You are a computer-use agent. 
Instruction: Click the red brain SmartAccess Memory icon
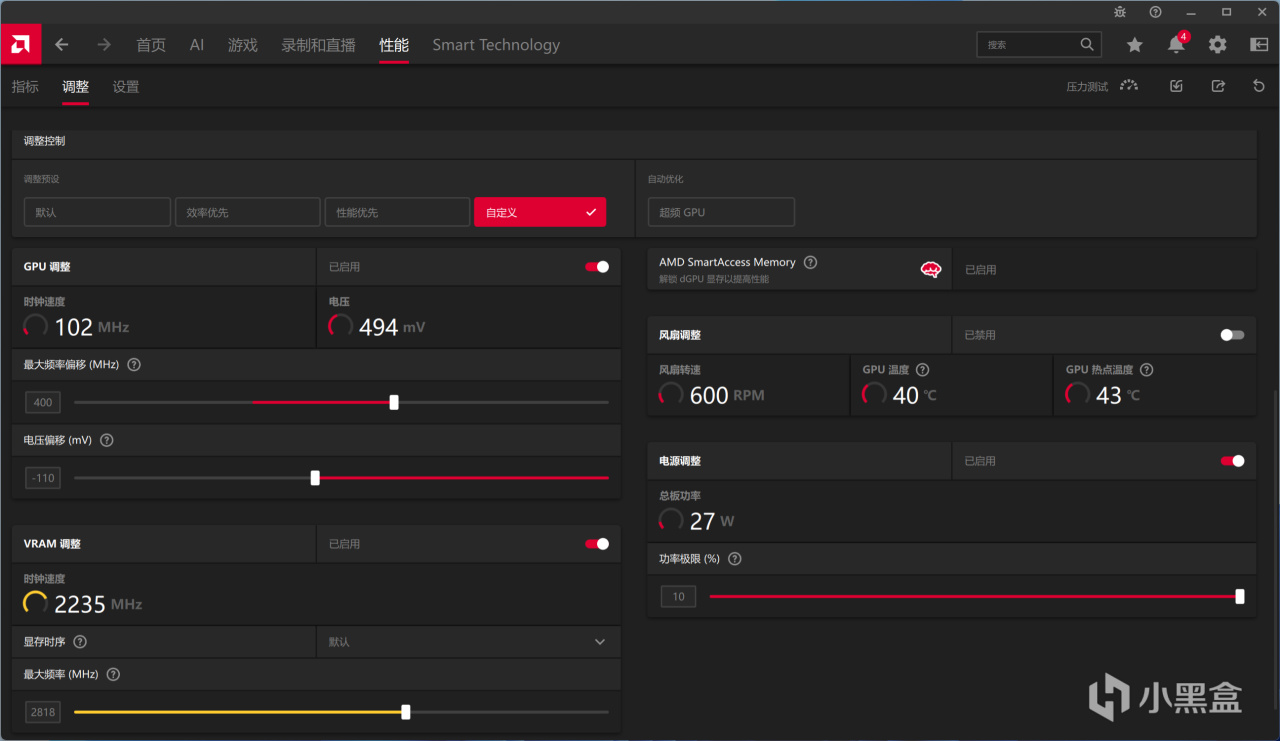click(931, 269)
